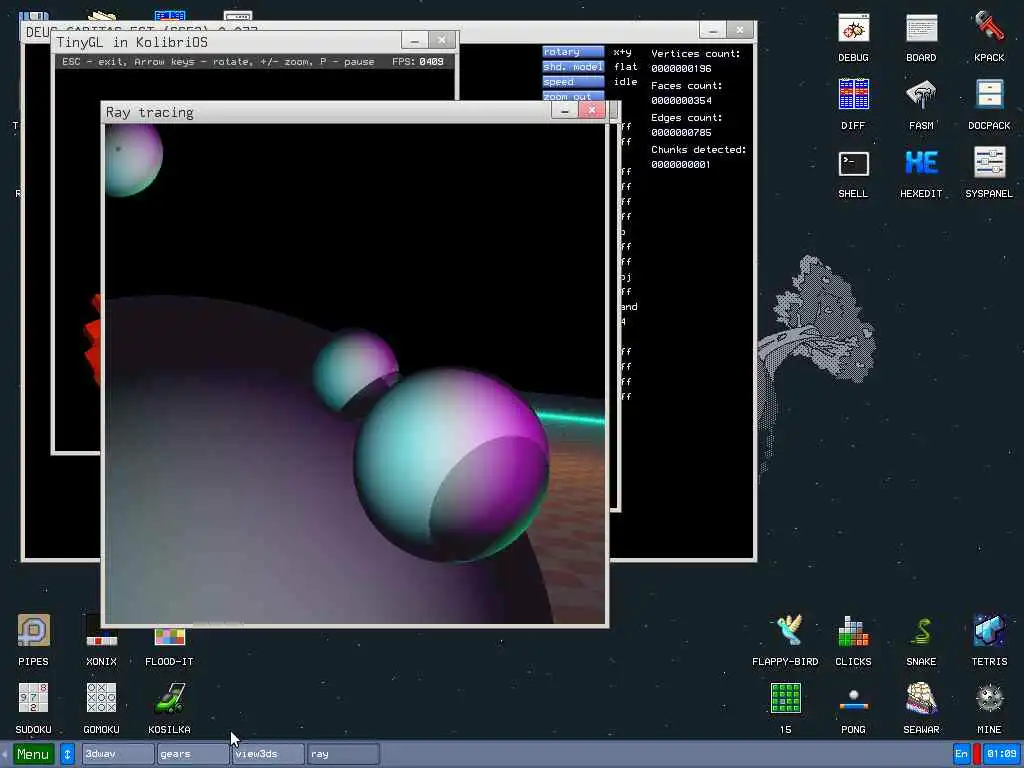
Task: Click the 01:09 taskbar clock
Action: pos(1001,754)
